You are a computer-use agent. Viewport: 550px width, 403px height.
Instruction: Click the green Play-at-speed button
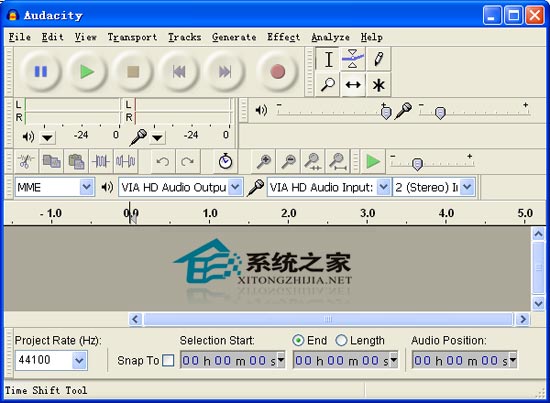point(373,162)
